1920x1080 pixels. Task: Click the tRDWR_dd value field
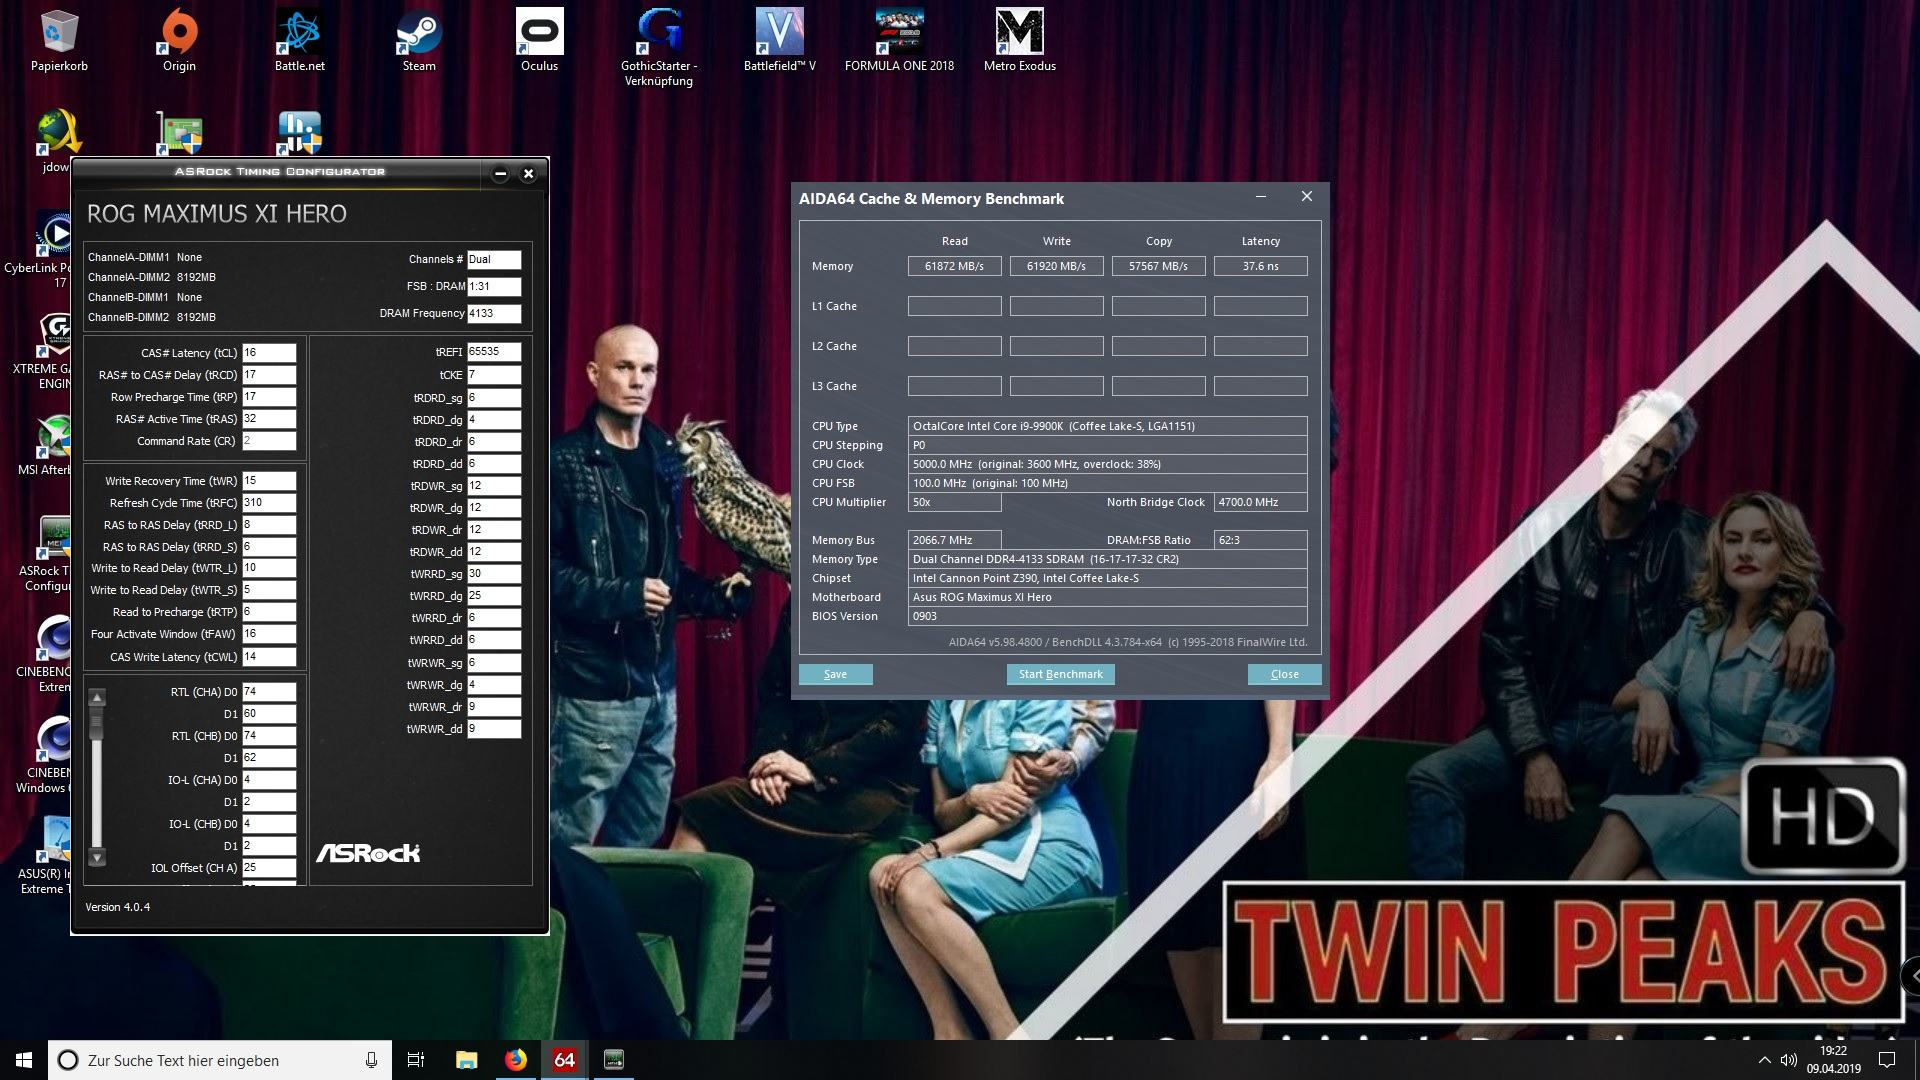coord(494,552)
